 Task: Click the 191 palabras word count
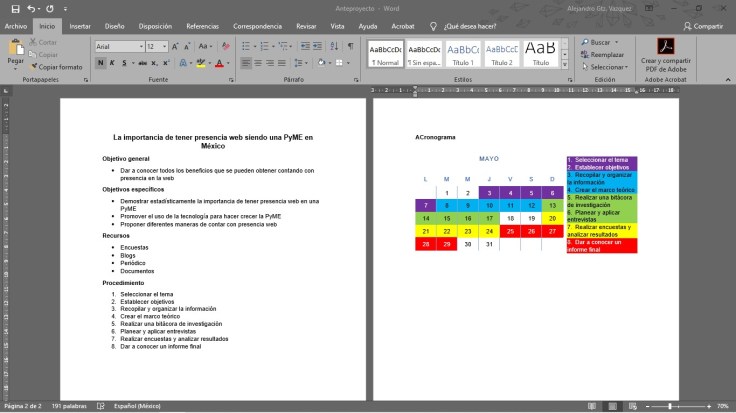tap(69, 406)
